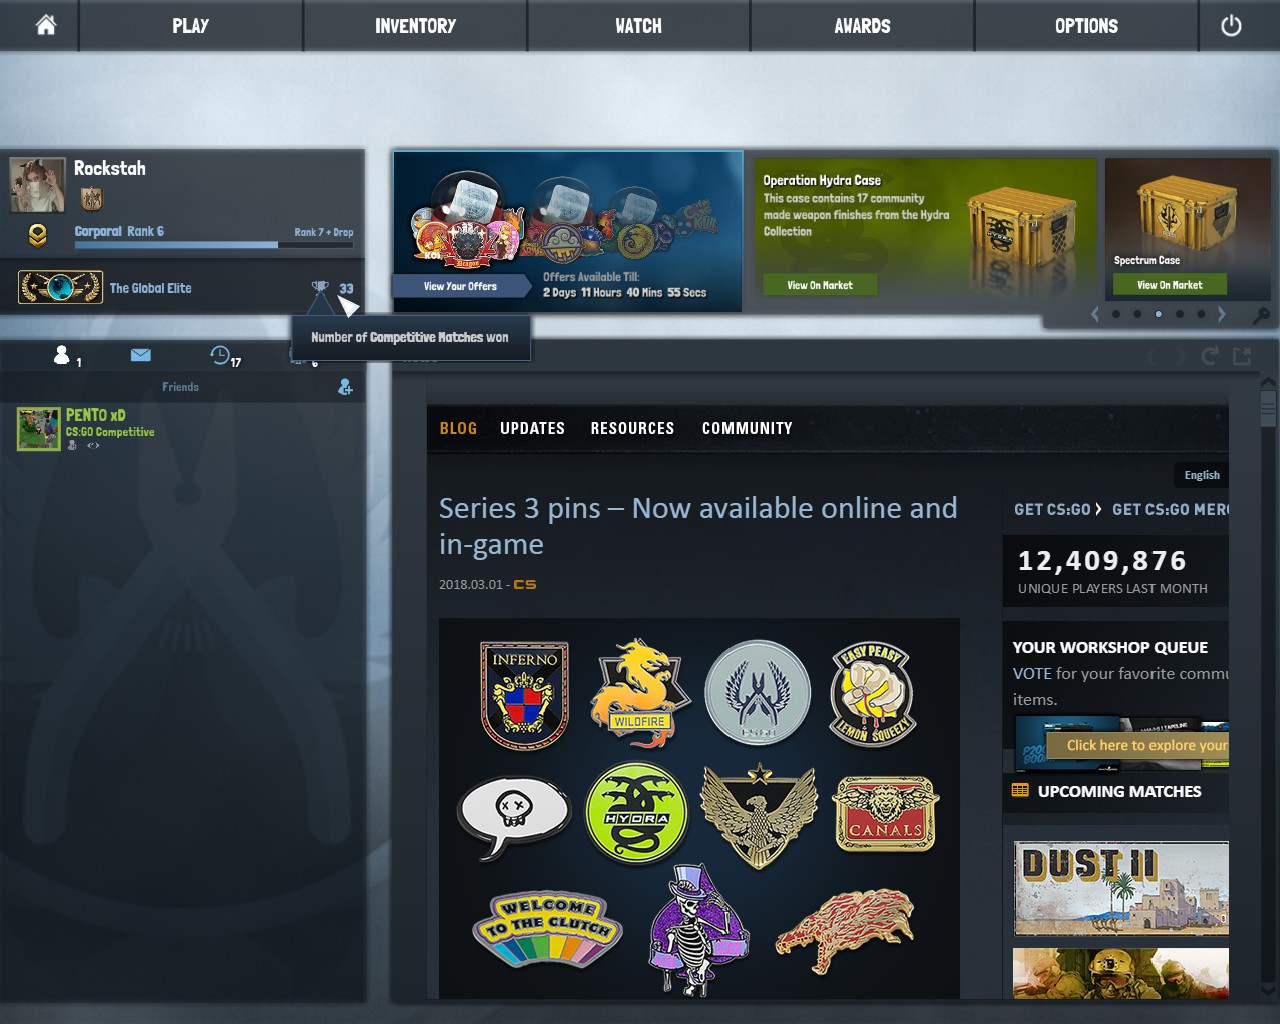The width and height of the screenshot is (1280, 1024).
Task: Show the previous carousel page arrow
Action: 1095,314
